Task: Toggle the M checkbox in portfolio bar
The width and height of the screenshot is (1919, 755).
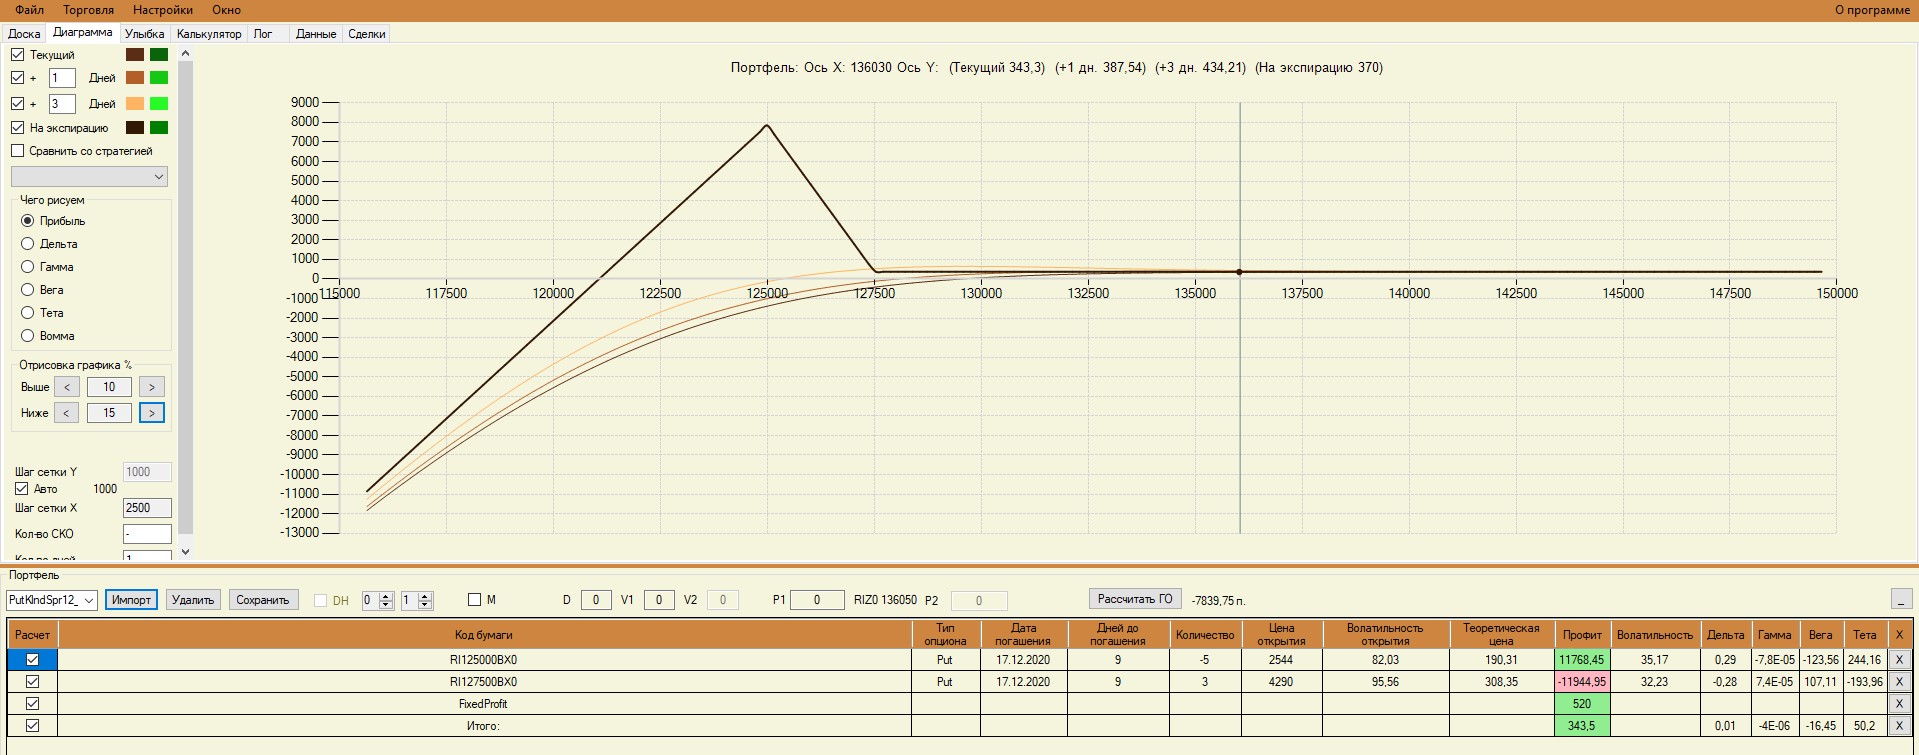Action: (x=475, y=600)
